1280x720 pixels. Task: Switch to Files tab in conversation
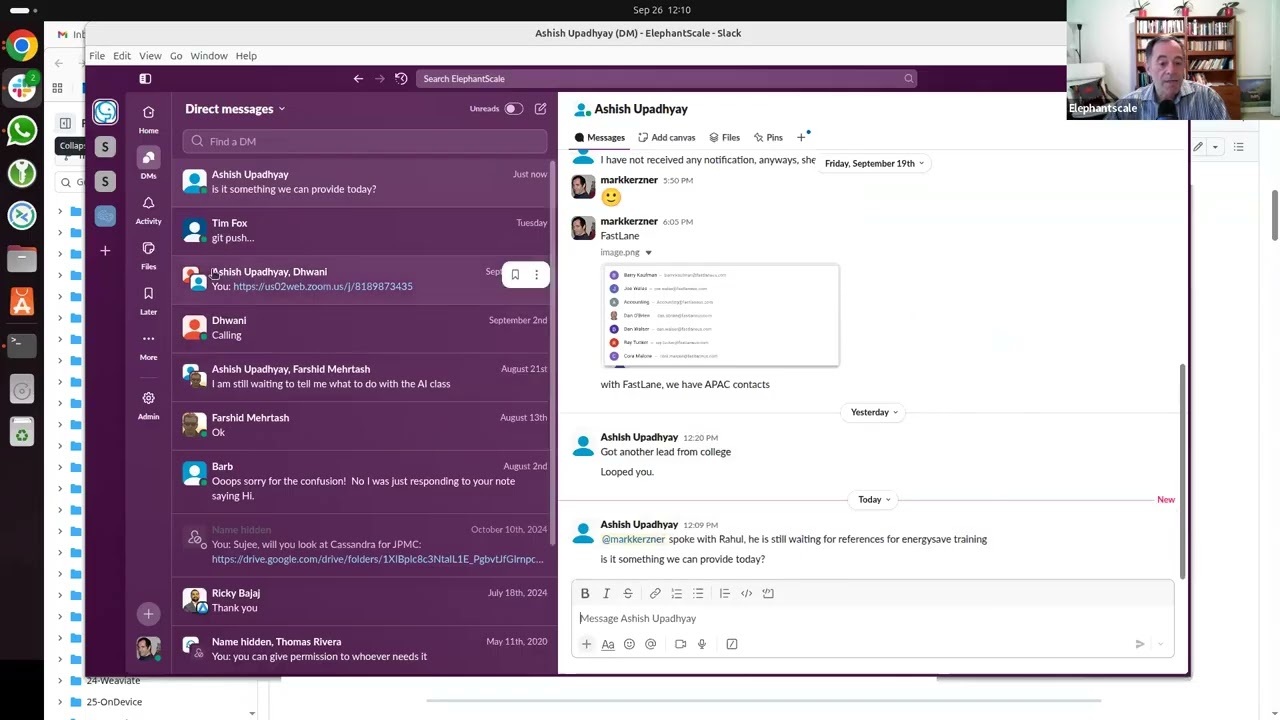tap(724, 137)
